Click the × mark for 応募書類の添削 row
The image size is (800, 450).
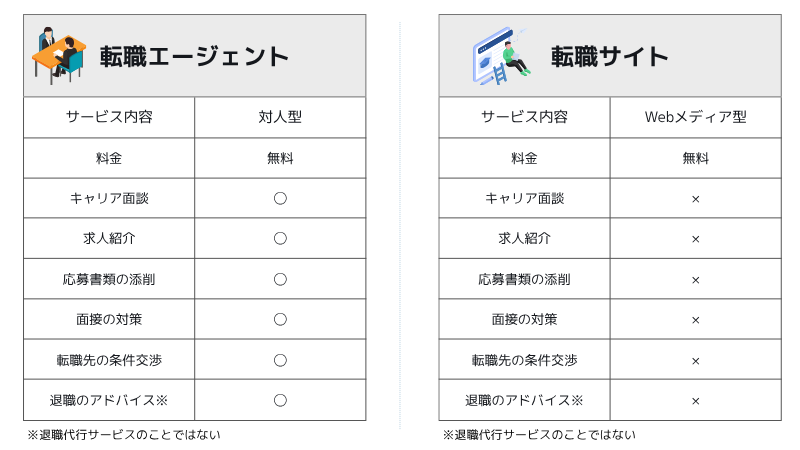695,280
